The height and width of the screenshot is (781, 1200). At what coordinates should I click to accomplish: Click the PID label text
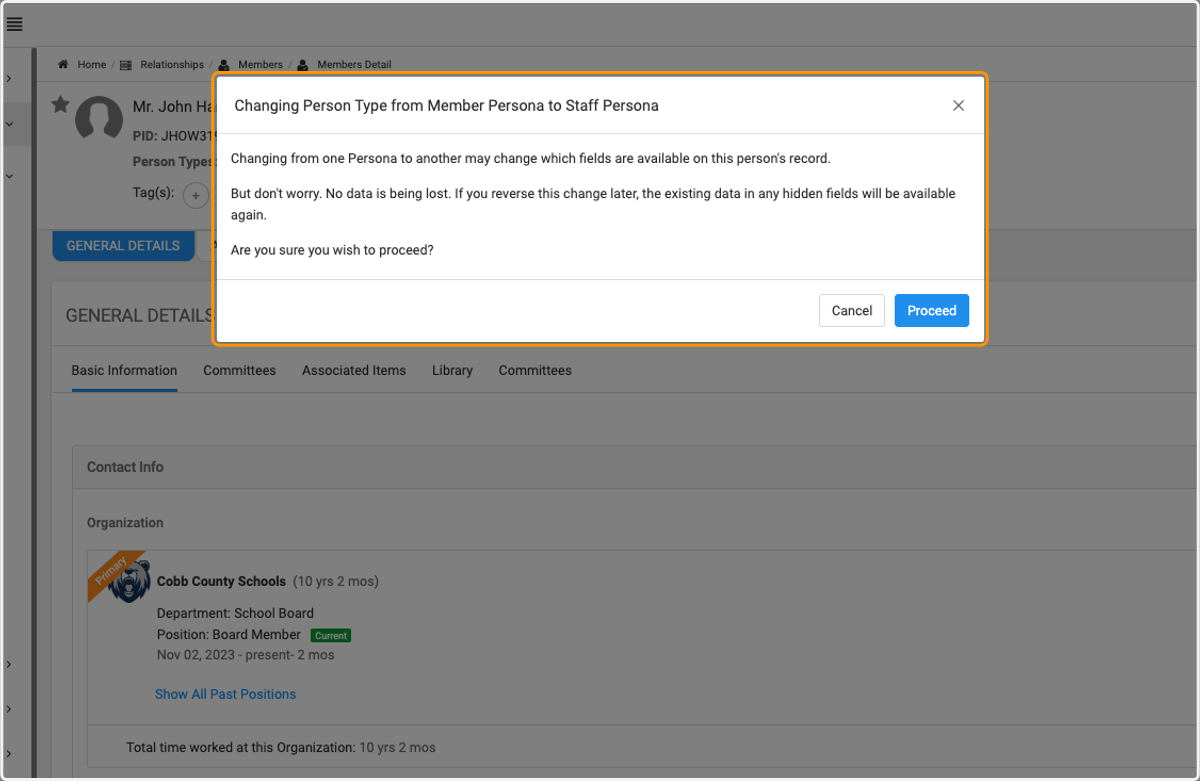[x=145, y=134]
